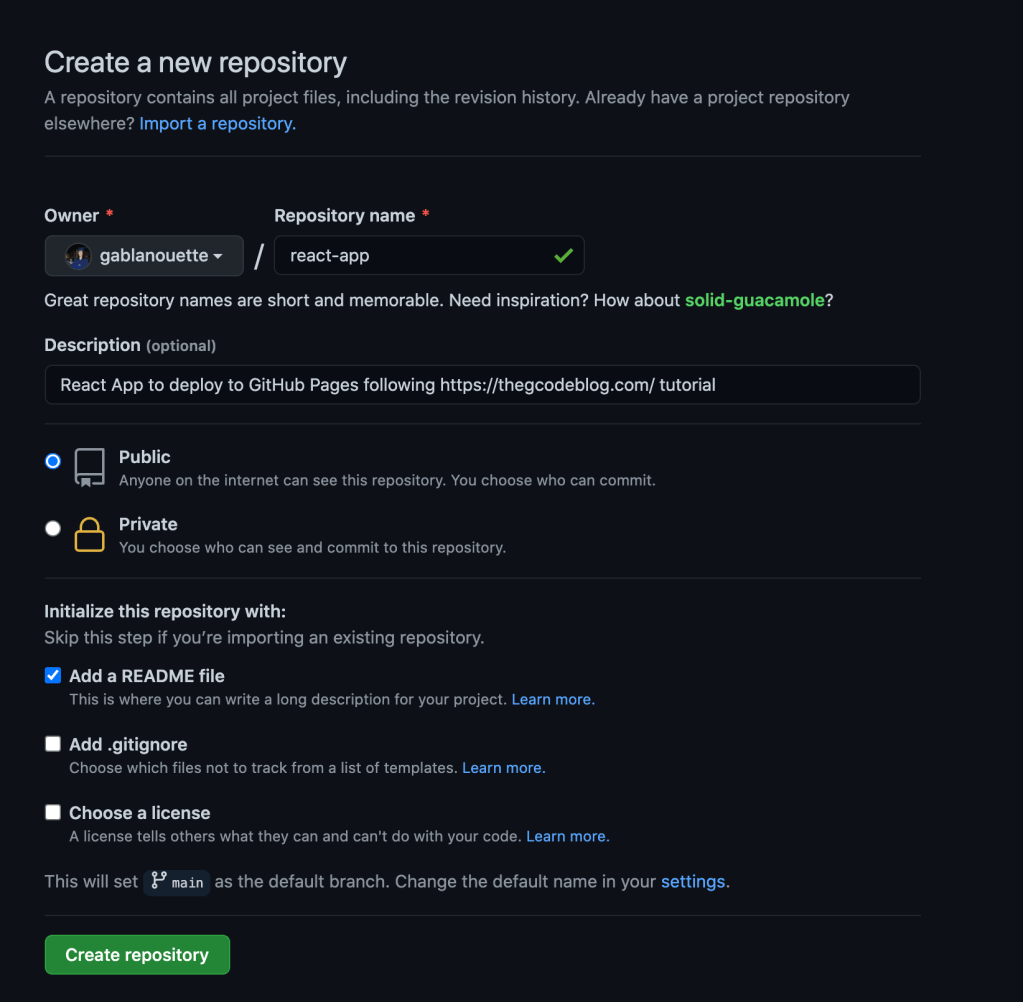Click the Private repository lock icon
Image resolution: width=1023 pixels, height=1002 pixels.
89,534
